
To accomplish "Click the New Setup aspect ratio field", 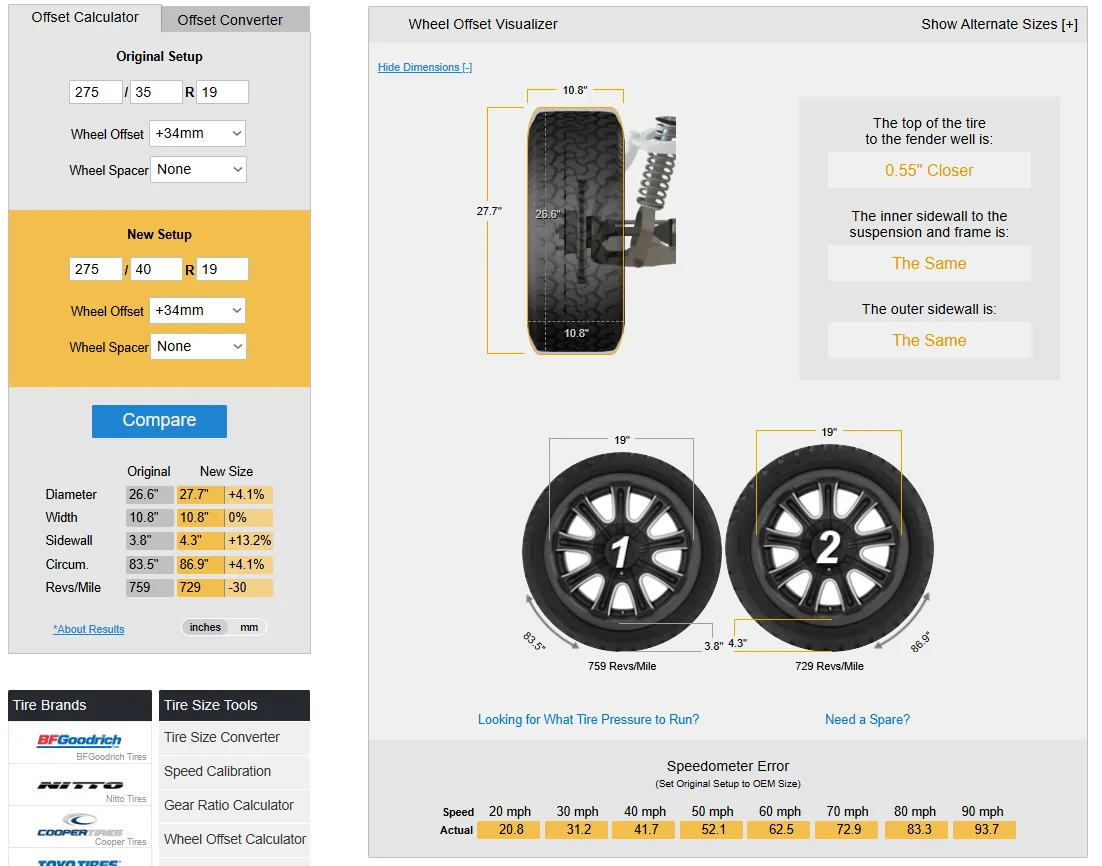I will (156, 269).
